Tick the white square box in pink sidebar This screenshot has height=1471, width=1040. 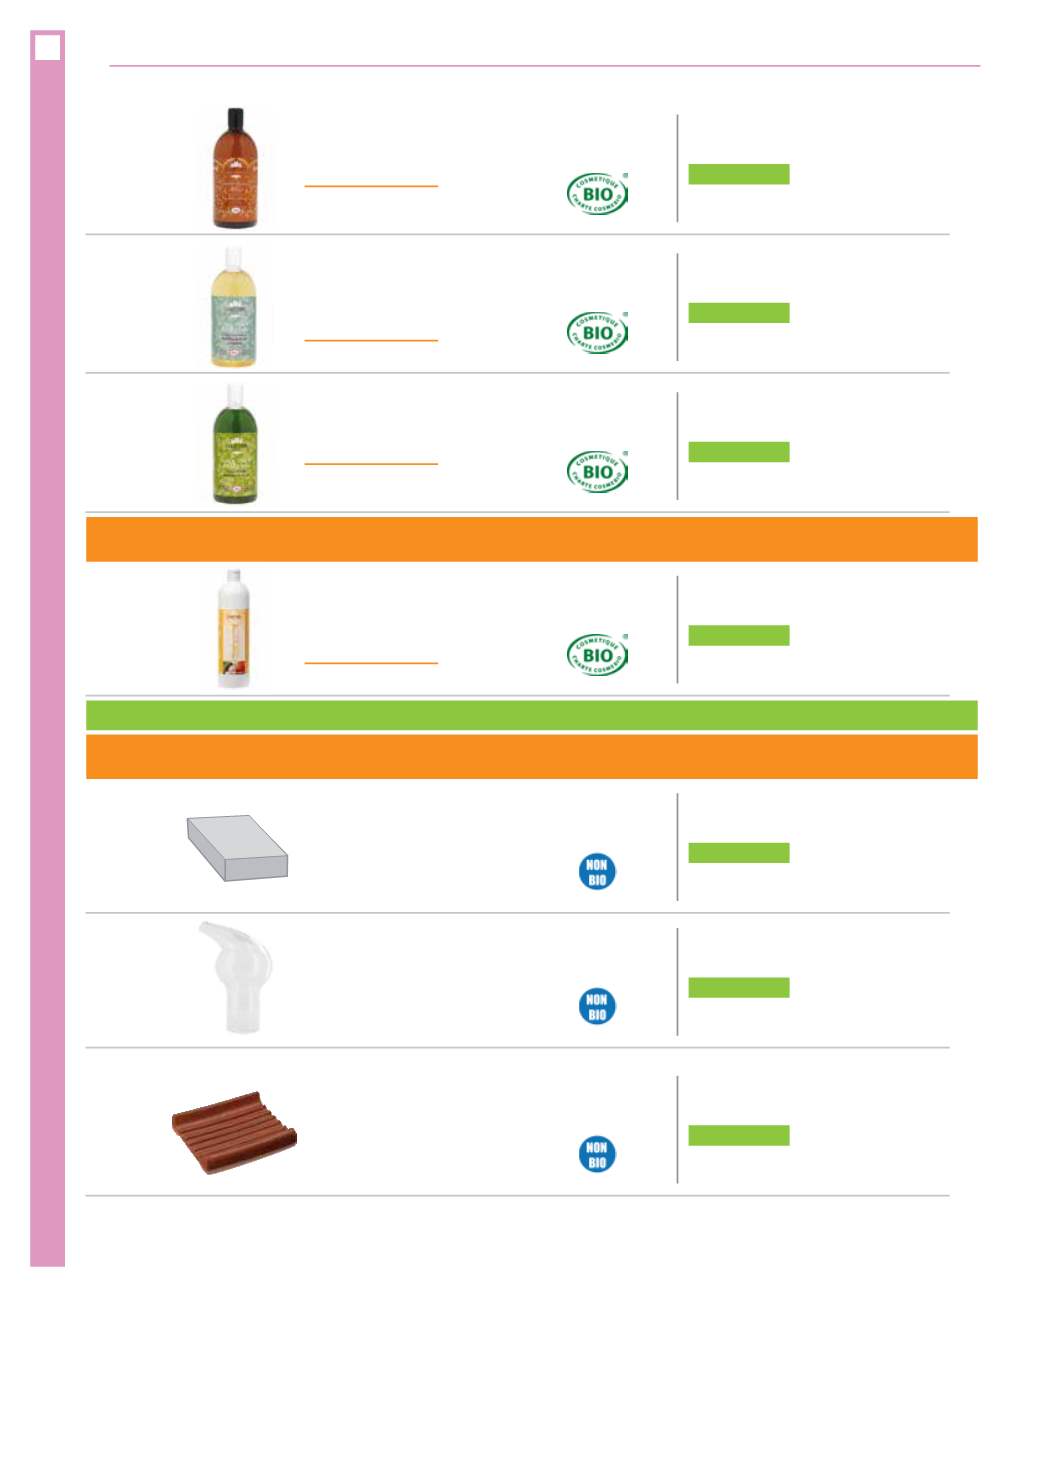47,47
